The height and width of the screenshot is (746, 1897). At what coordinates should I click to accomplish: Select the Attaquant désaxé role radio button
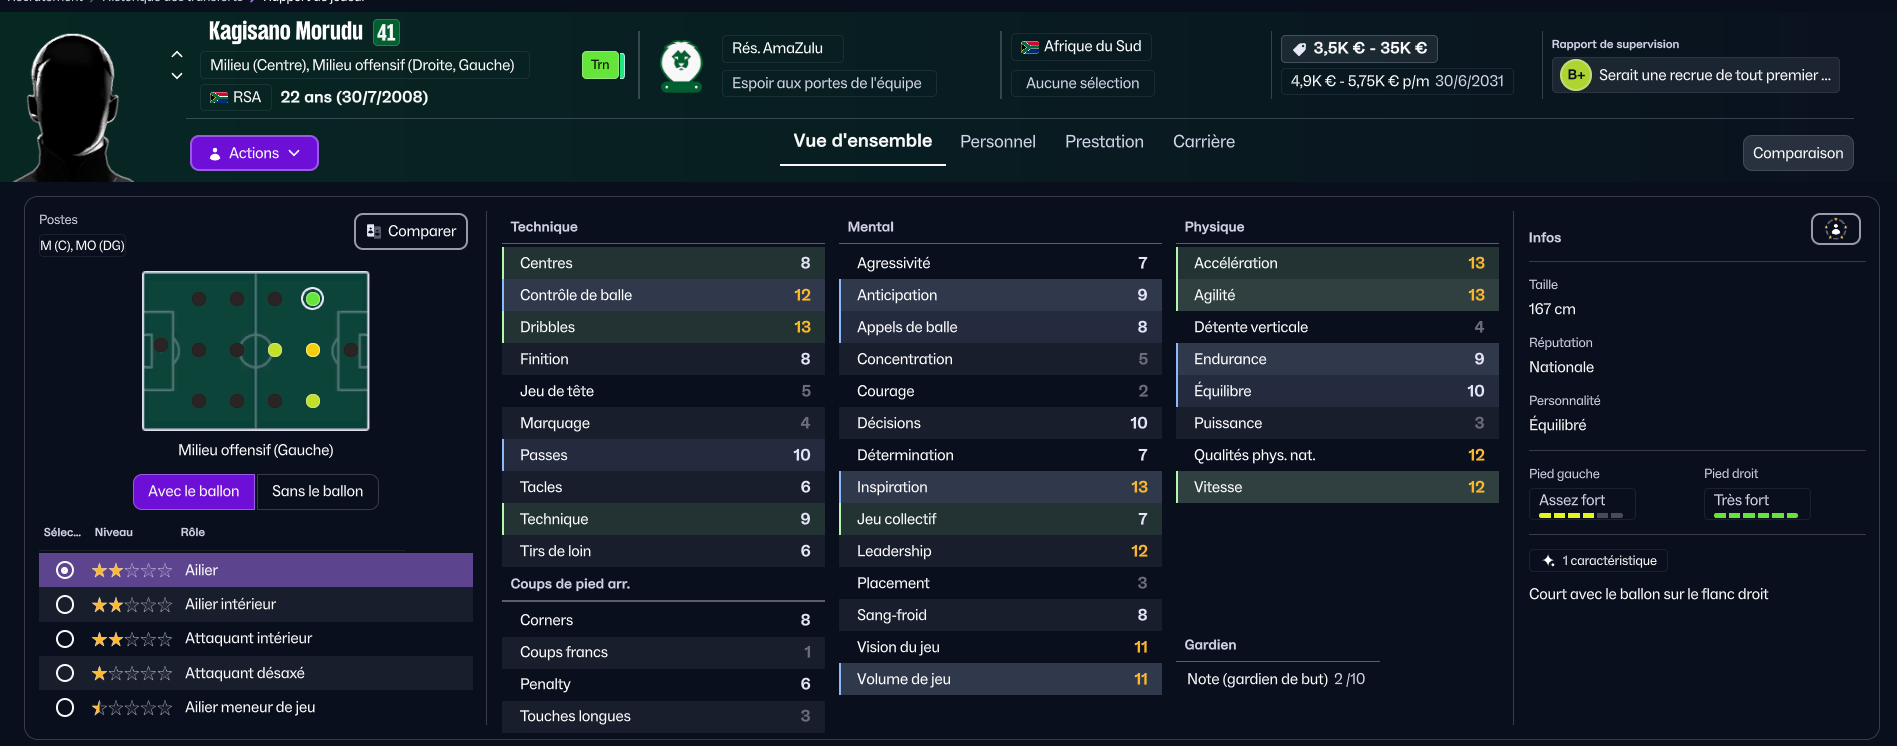point(65,673)
